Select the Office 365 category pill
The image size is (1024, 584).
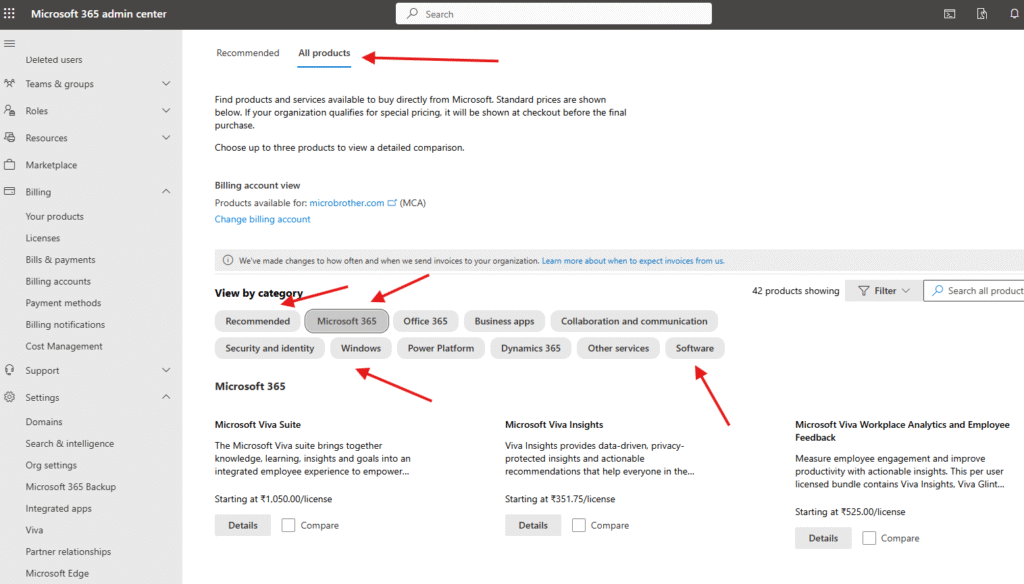pos(425,321)
